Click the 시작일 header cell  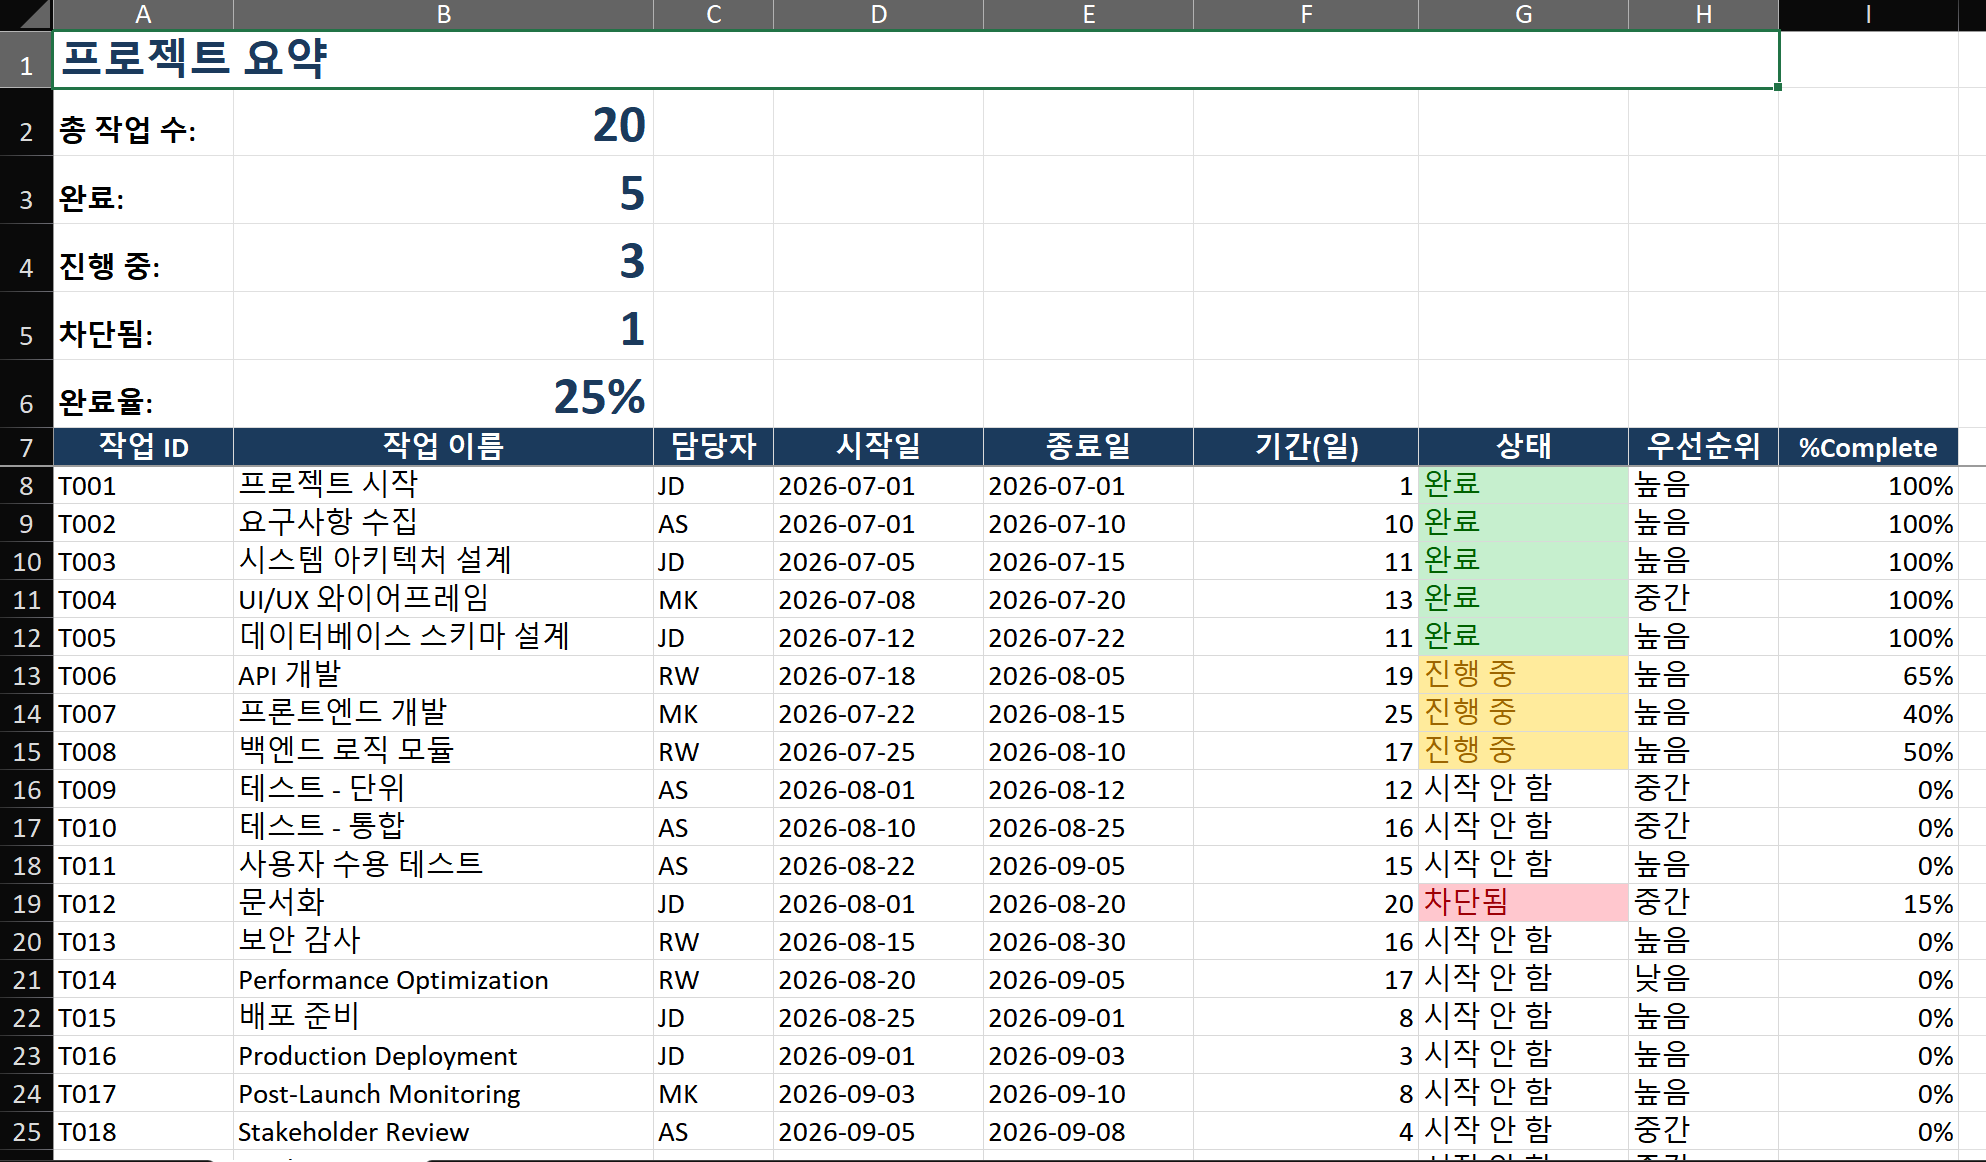[878, 447]
